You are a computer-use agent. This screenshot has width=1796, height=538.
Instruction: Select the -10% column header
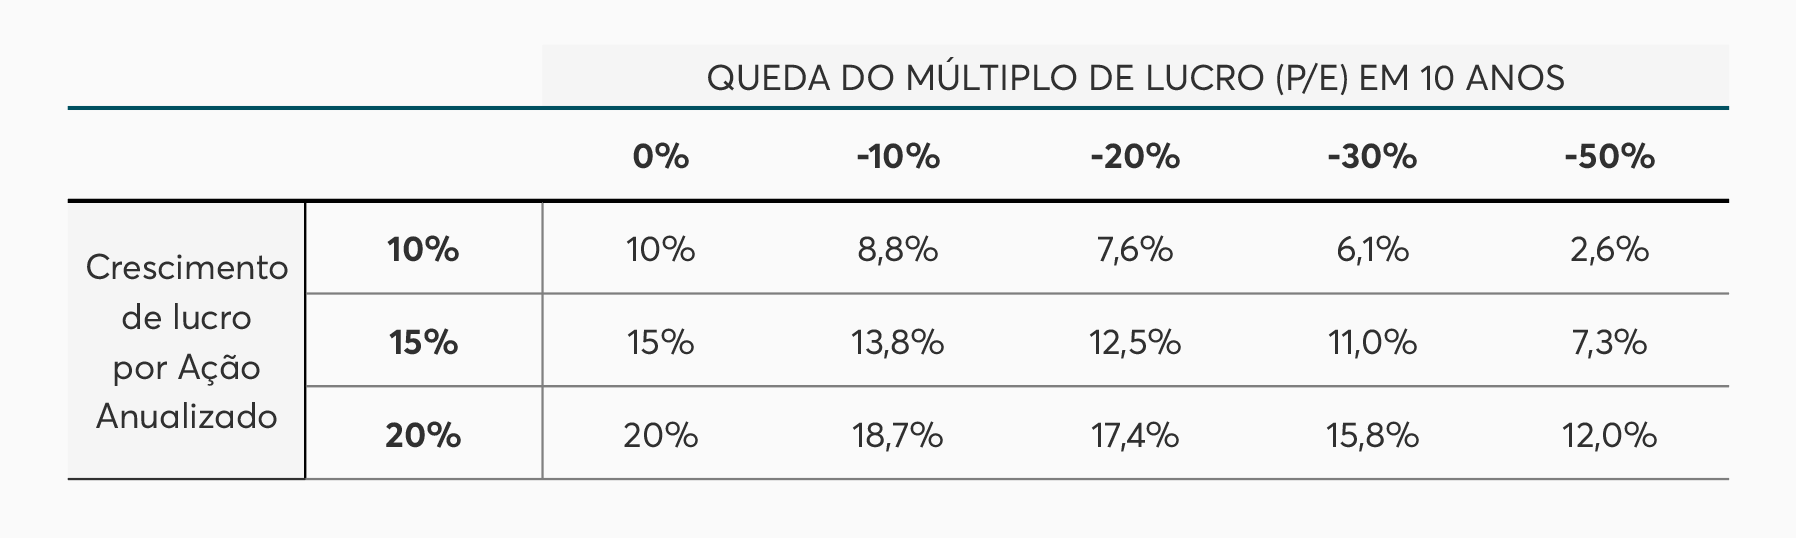point(898,157)
